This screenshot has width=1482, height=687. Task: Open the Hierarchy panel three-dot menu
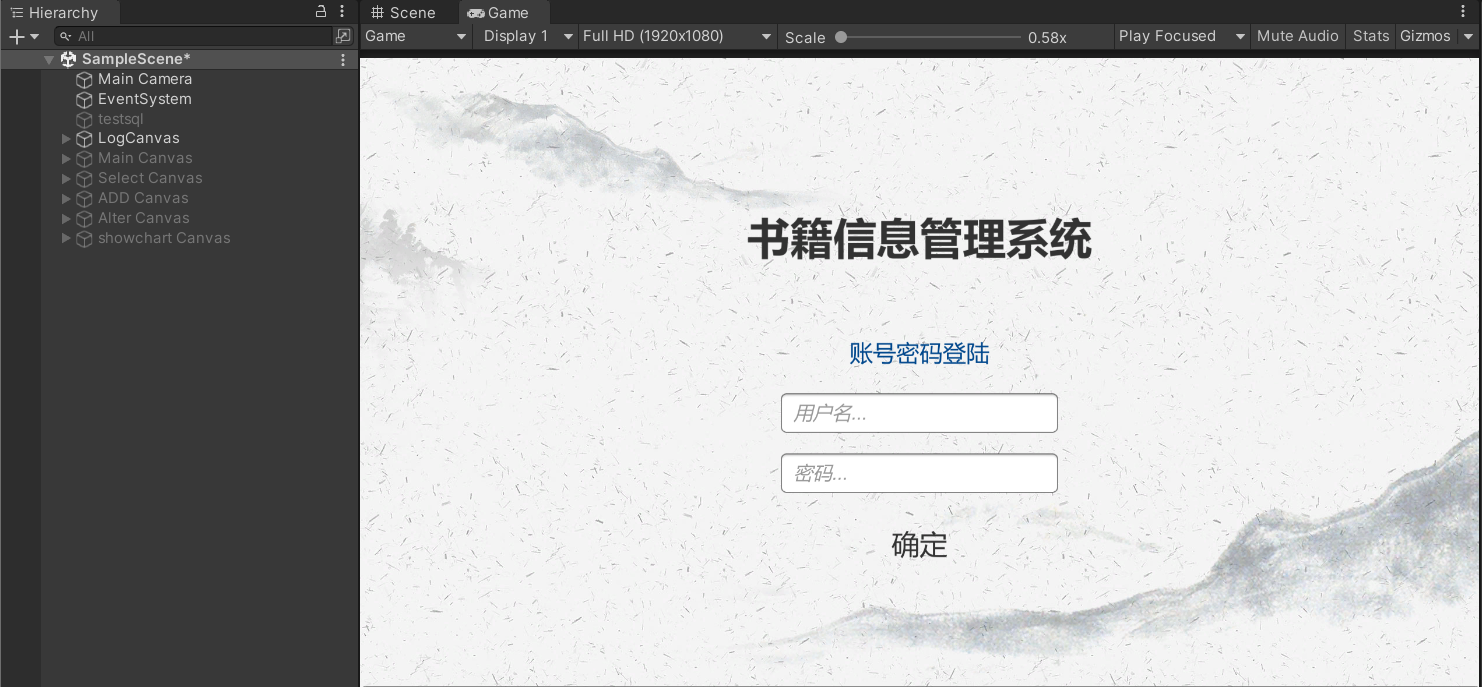pos(343,12)
